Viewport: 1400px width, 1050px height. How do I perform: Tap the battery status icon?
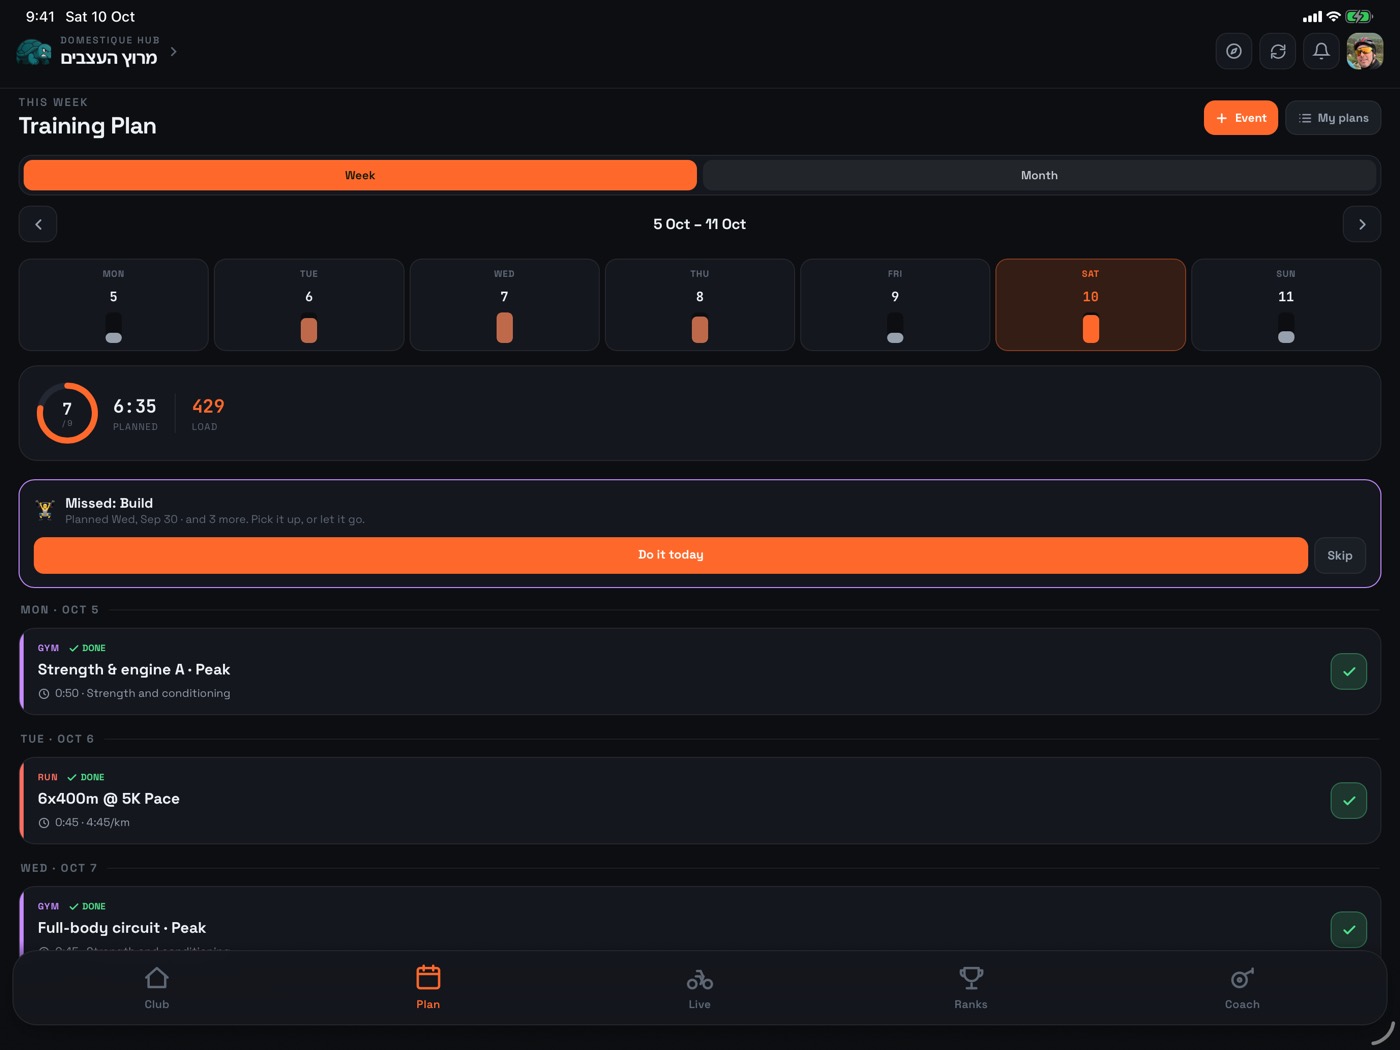(1359, 17)
